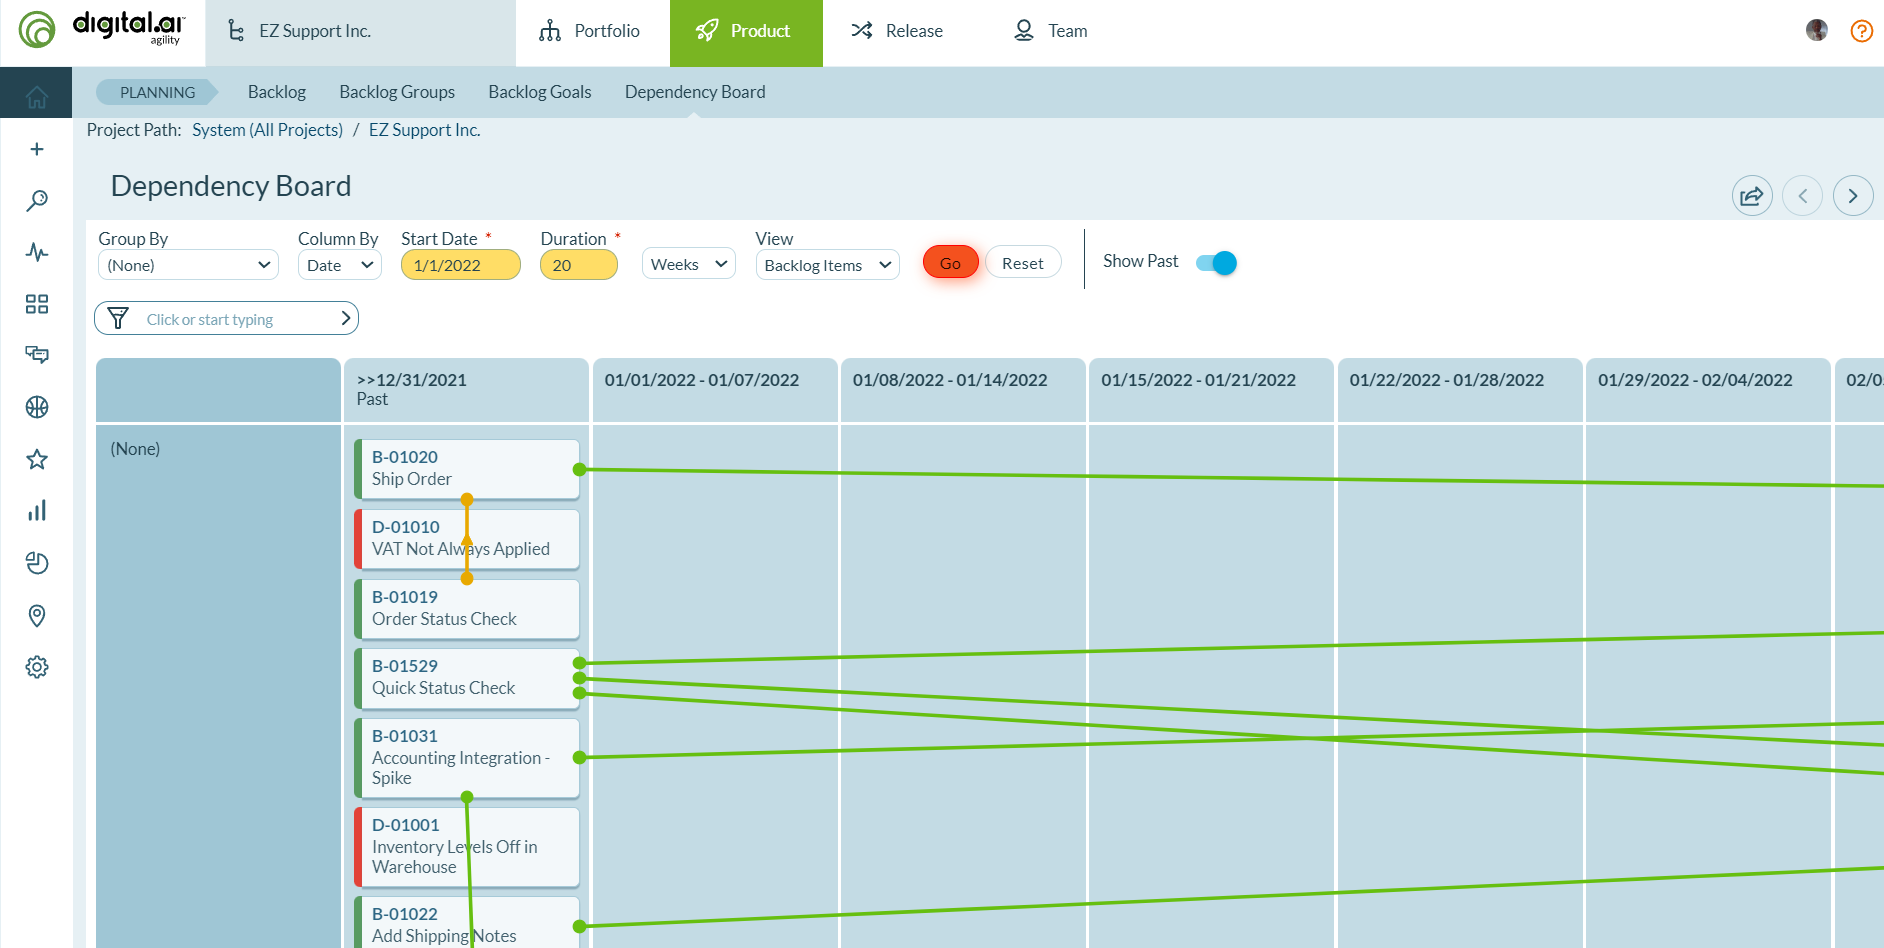Open the View Backlog Items dropdown

[x=828, y=265]
